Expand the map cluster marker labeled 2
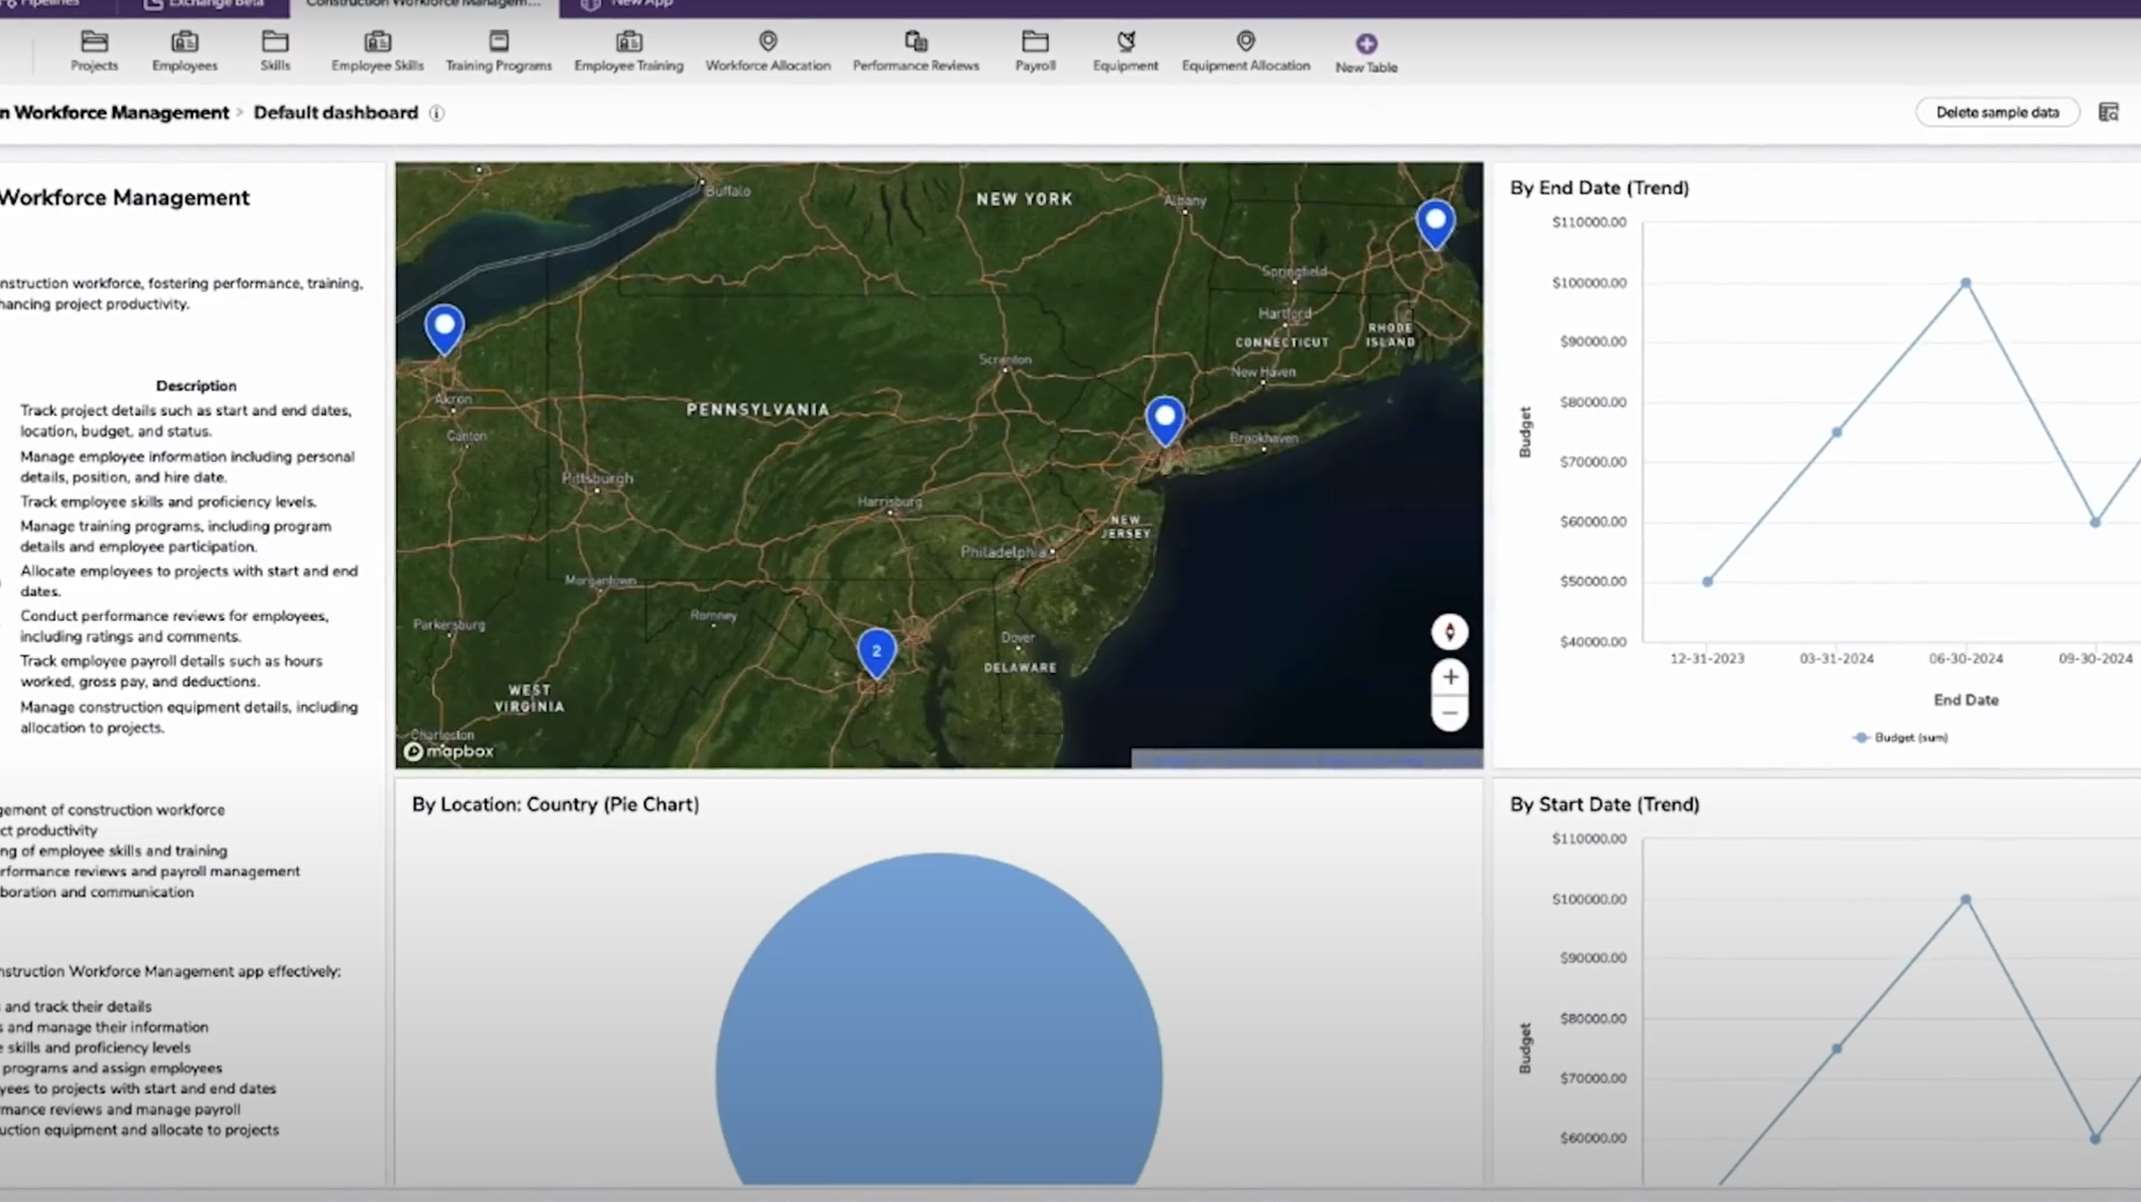 coord(875,651)
